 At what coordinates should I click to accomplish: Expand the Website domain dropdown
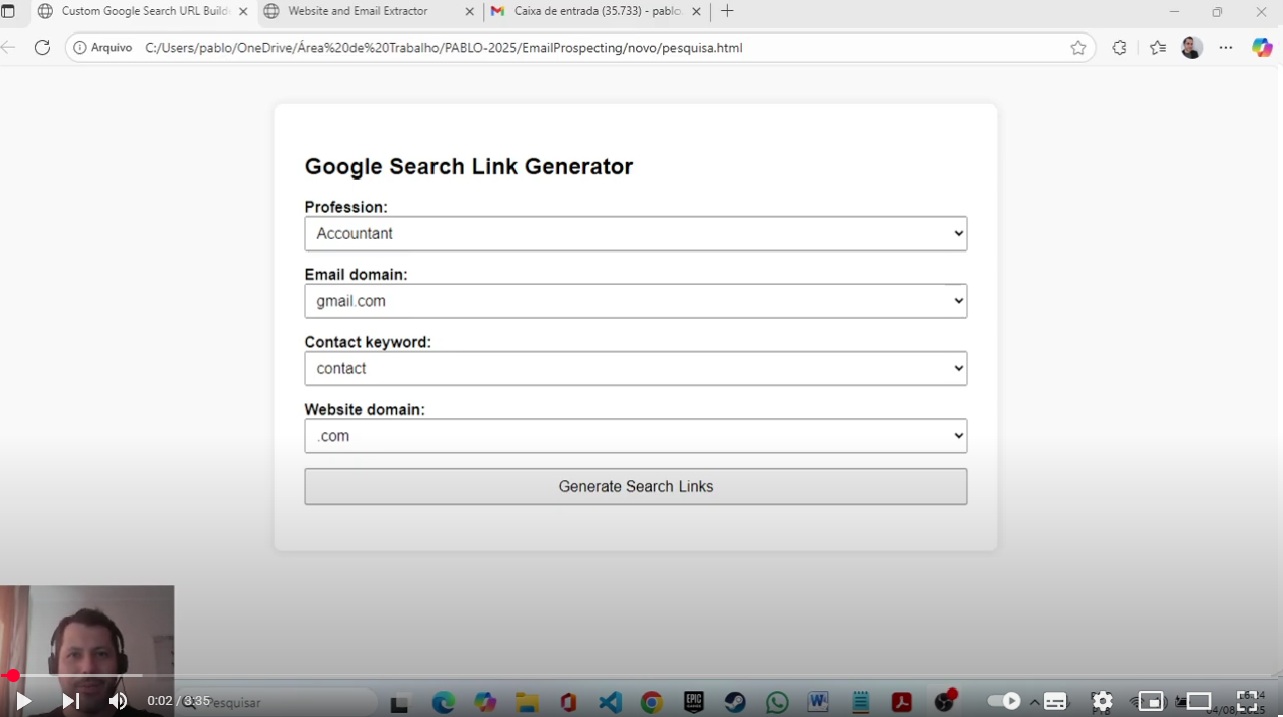click(635, 436)
